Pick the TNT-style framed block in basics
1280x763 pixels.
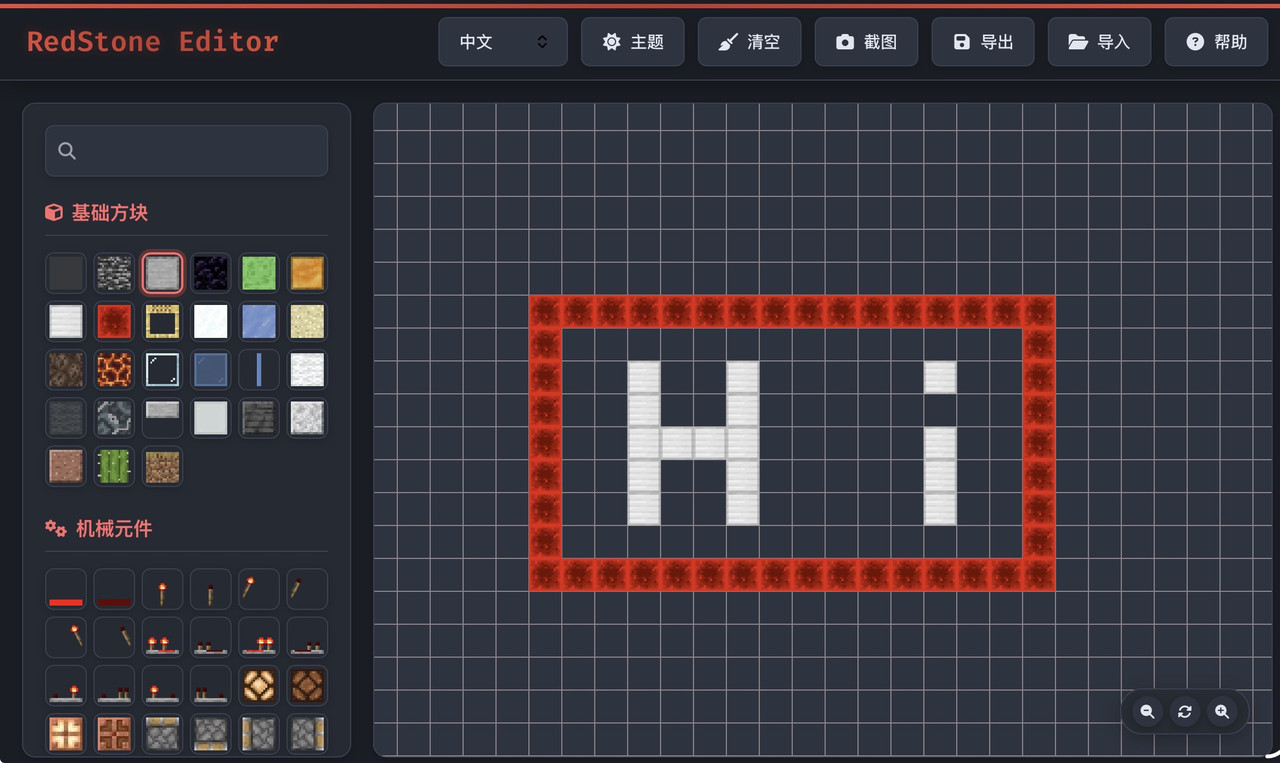[162, 321]
